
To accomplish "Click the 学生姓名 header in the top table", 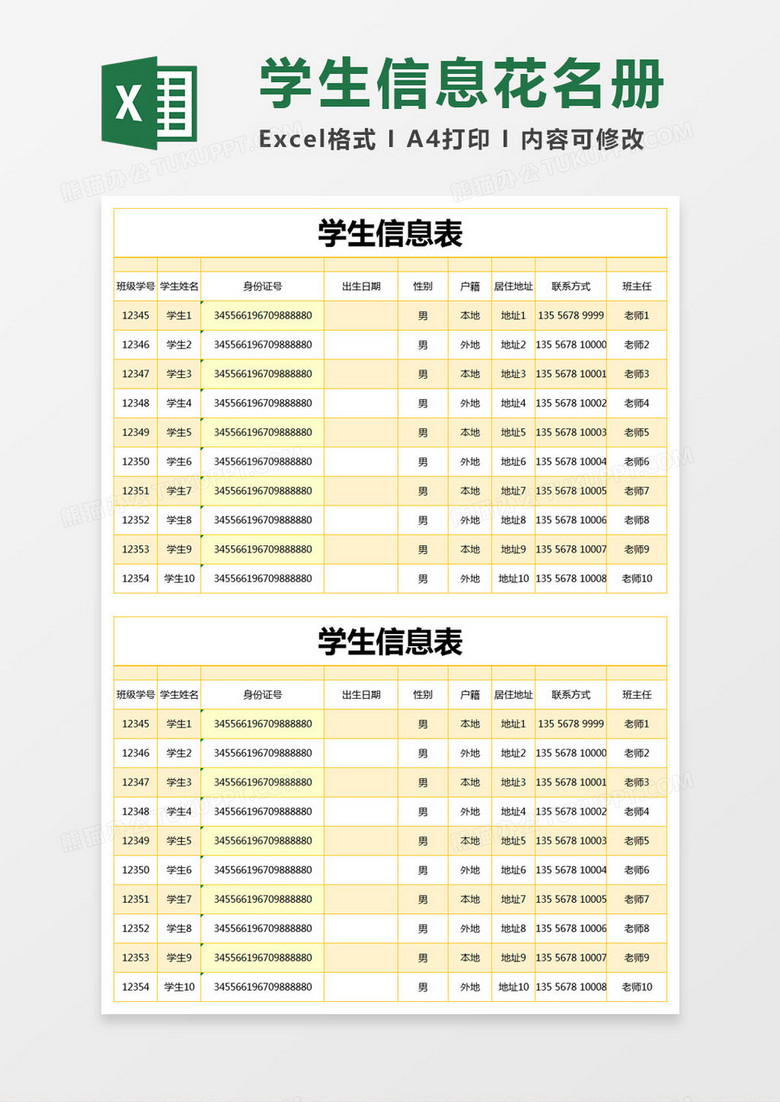I will [x=179, y=286].
